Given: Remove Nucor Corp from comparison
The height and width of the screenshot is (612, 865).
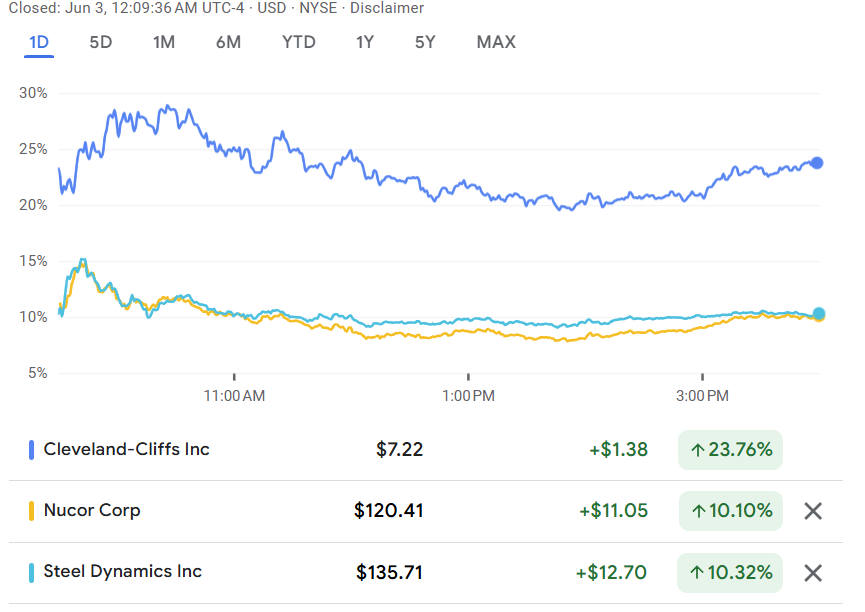Looking at the screenshot, I should click(813, 511).
